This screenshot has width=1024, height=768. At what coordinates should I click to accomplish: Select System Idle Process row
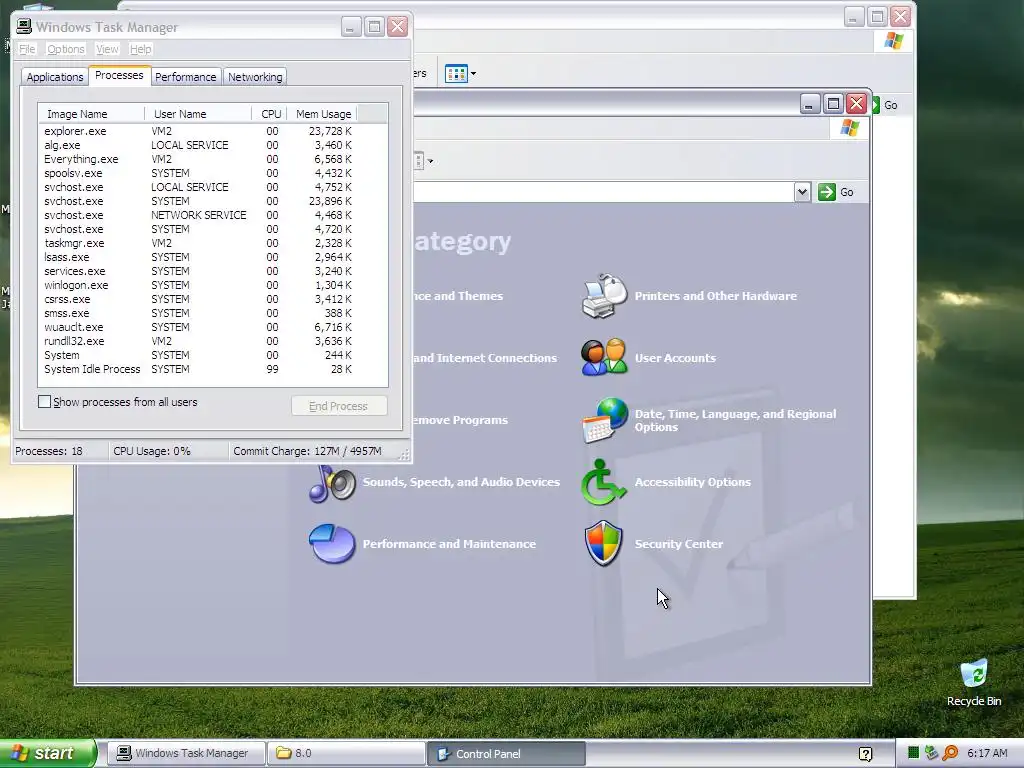[x=198, y=369]
